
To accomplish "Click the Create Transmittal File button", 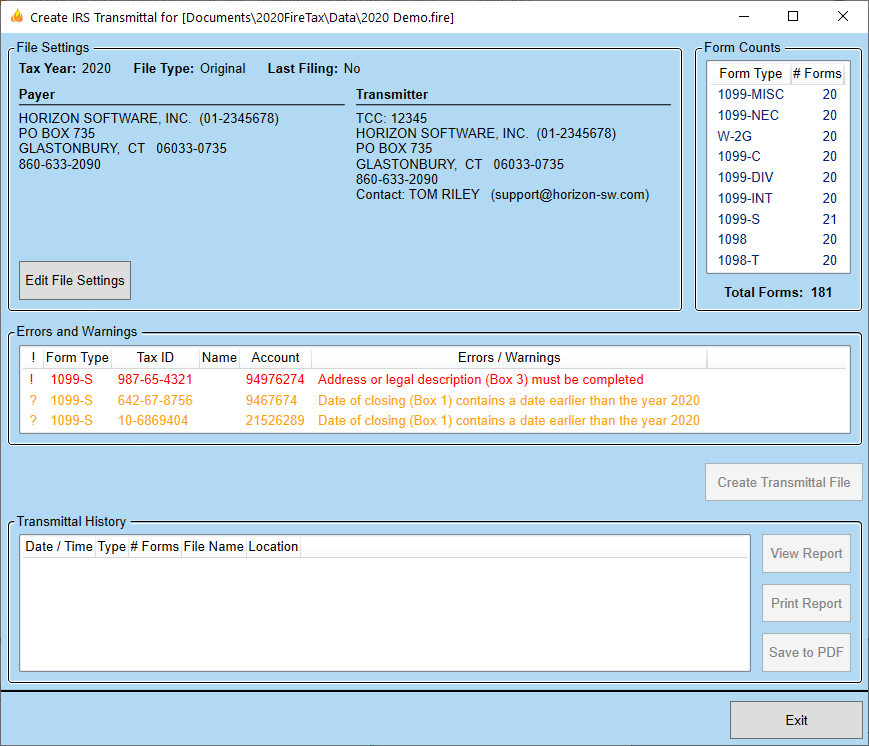I will [x=784, y=482].
